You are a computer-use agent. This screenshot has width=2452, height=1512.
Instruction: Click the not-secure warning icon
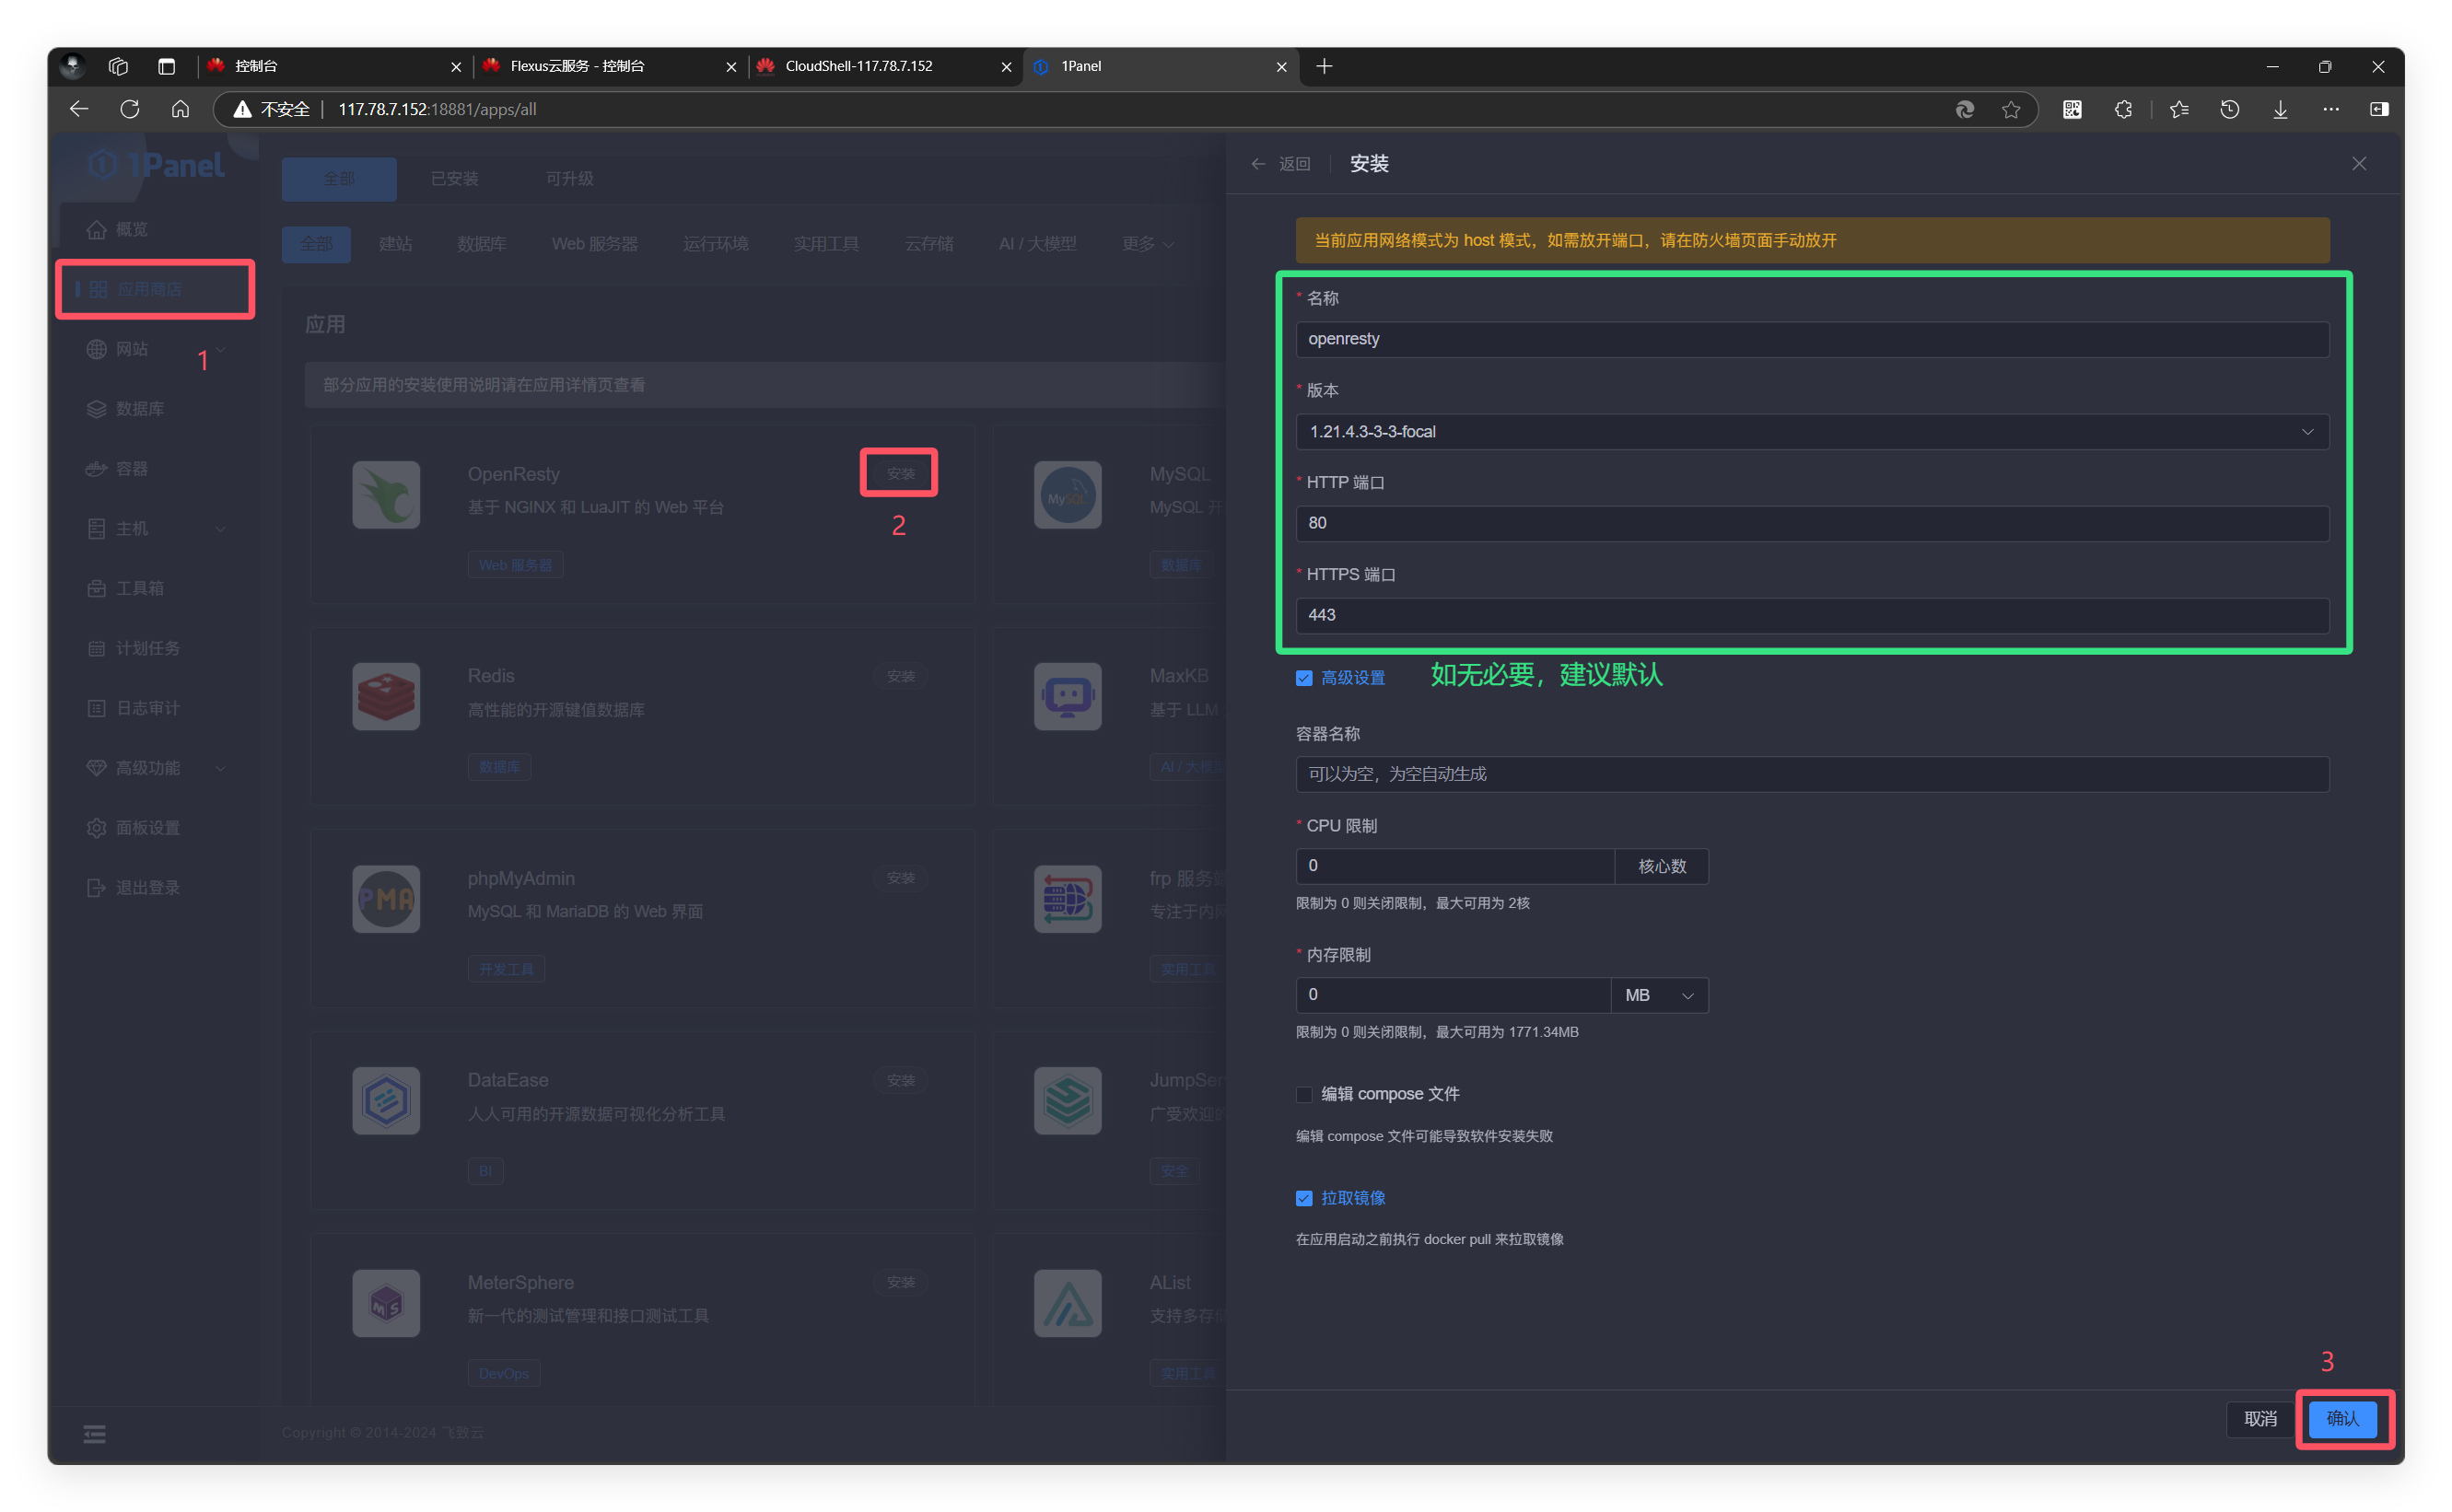click(x=242, y=109)
